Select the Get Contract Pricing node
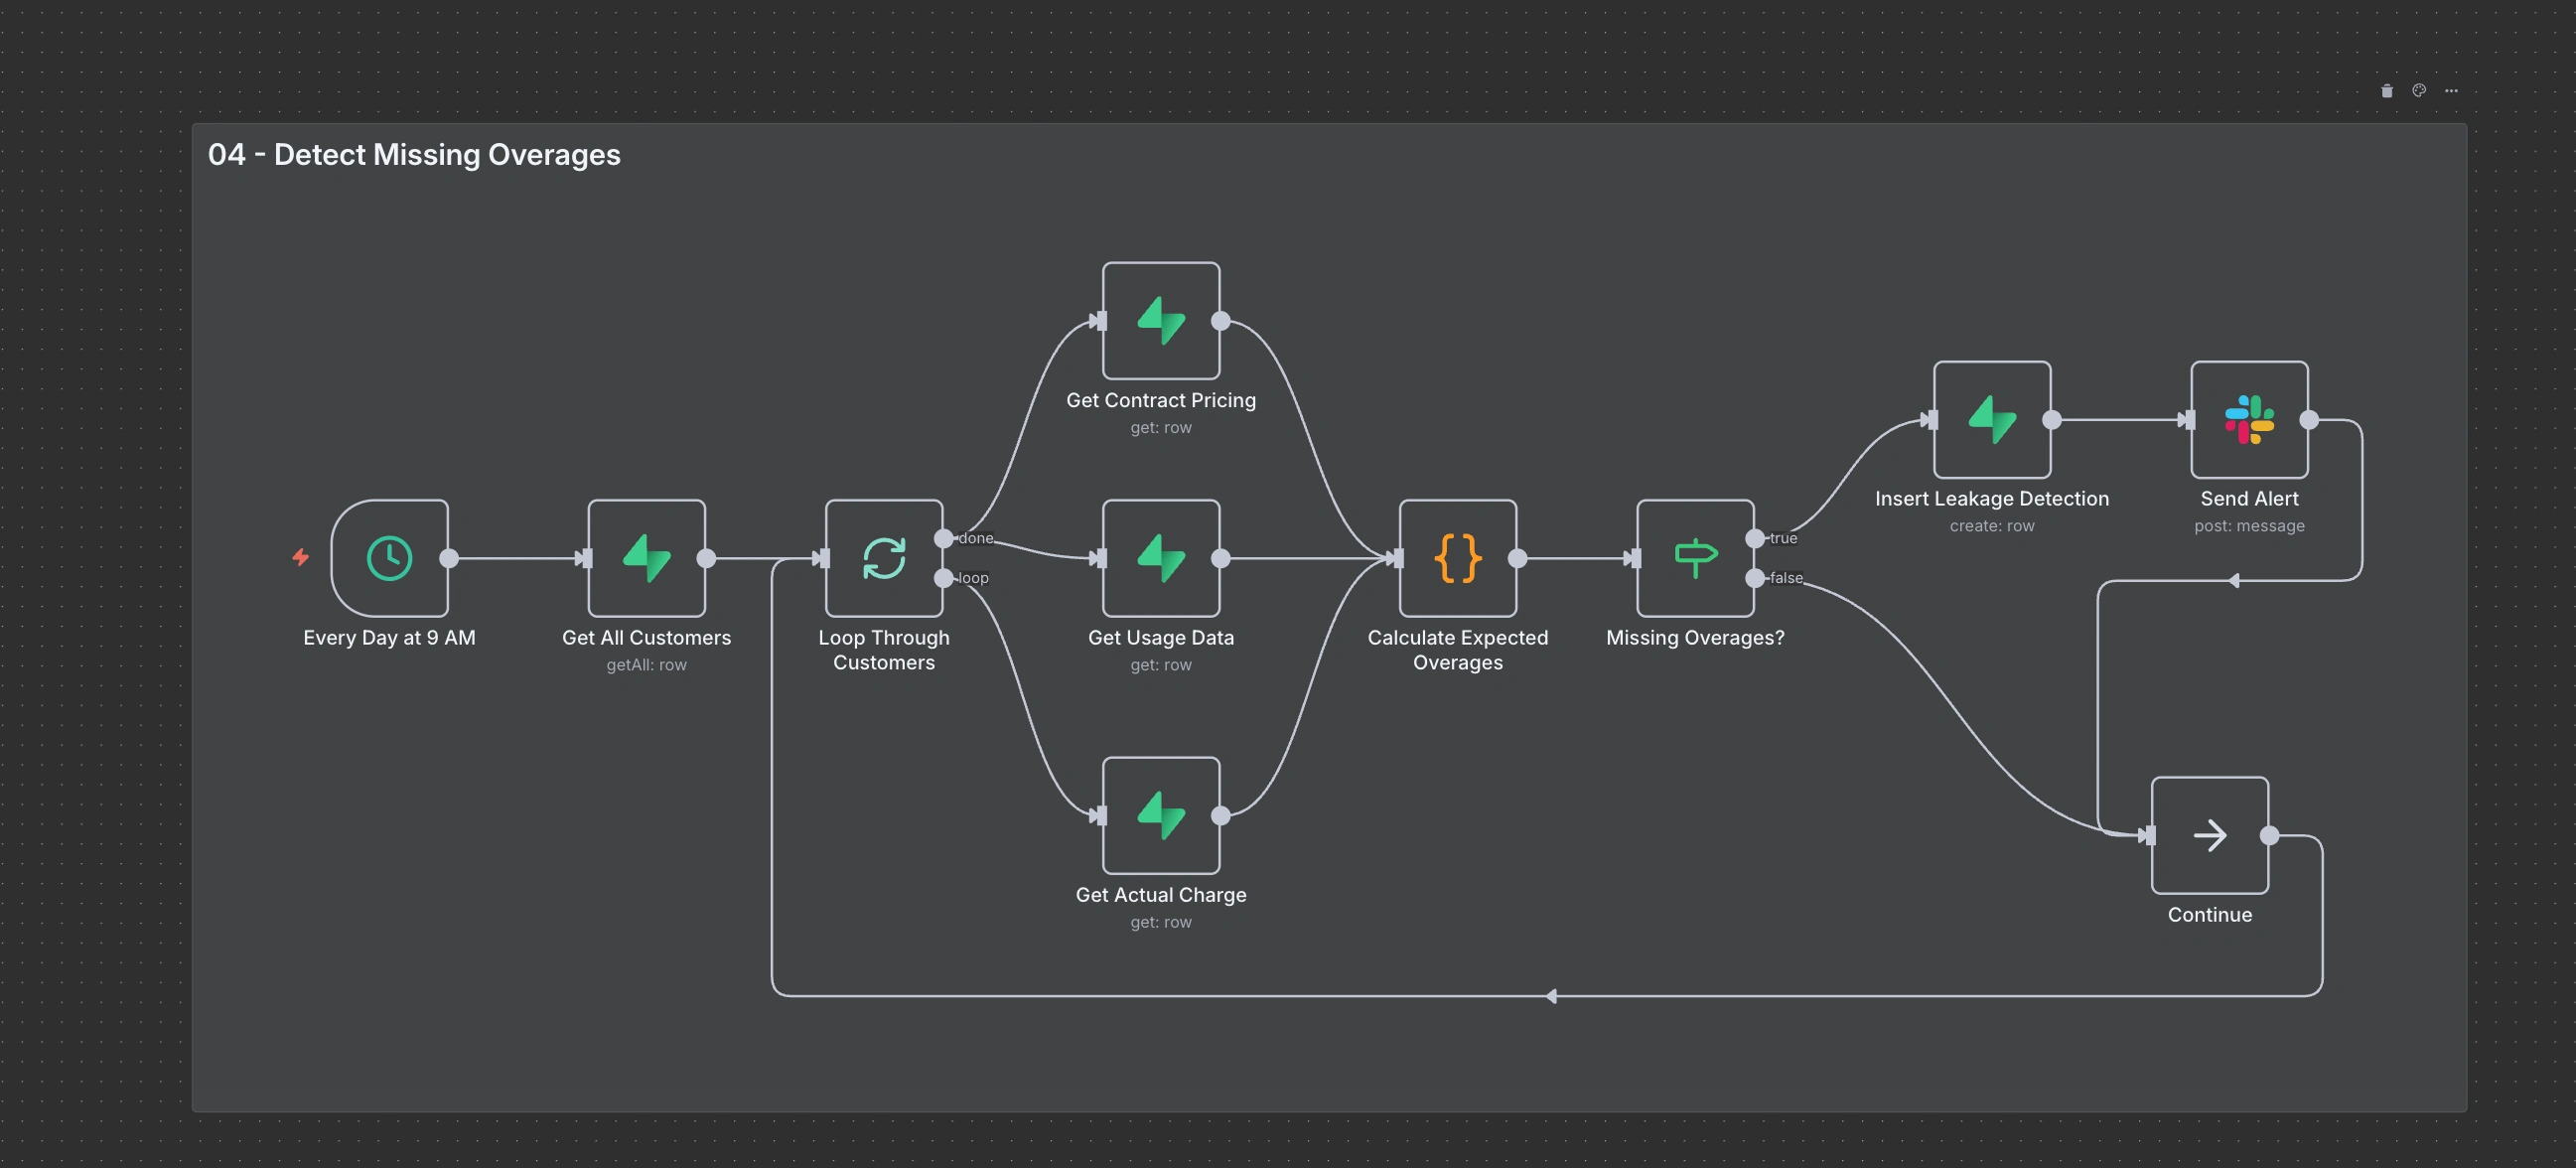 (x=1160, y=321)
